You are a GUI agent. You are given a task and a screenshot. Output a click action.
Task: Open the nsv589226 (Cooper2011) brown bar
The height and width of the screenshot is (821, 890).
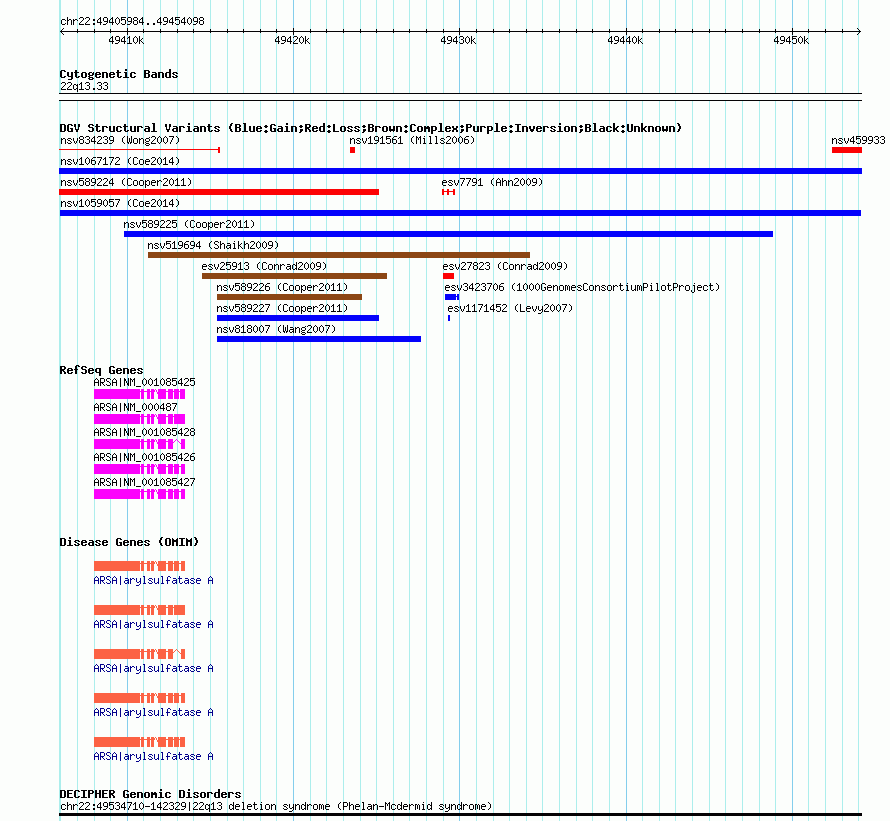(x=289, y=297)
